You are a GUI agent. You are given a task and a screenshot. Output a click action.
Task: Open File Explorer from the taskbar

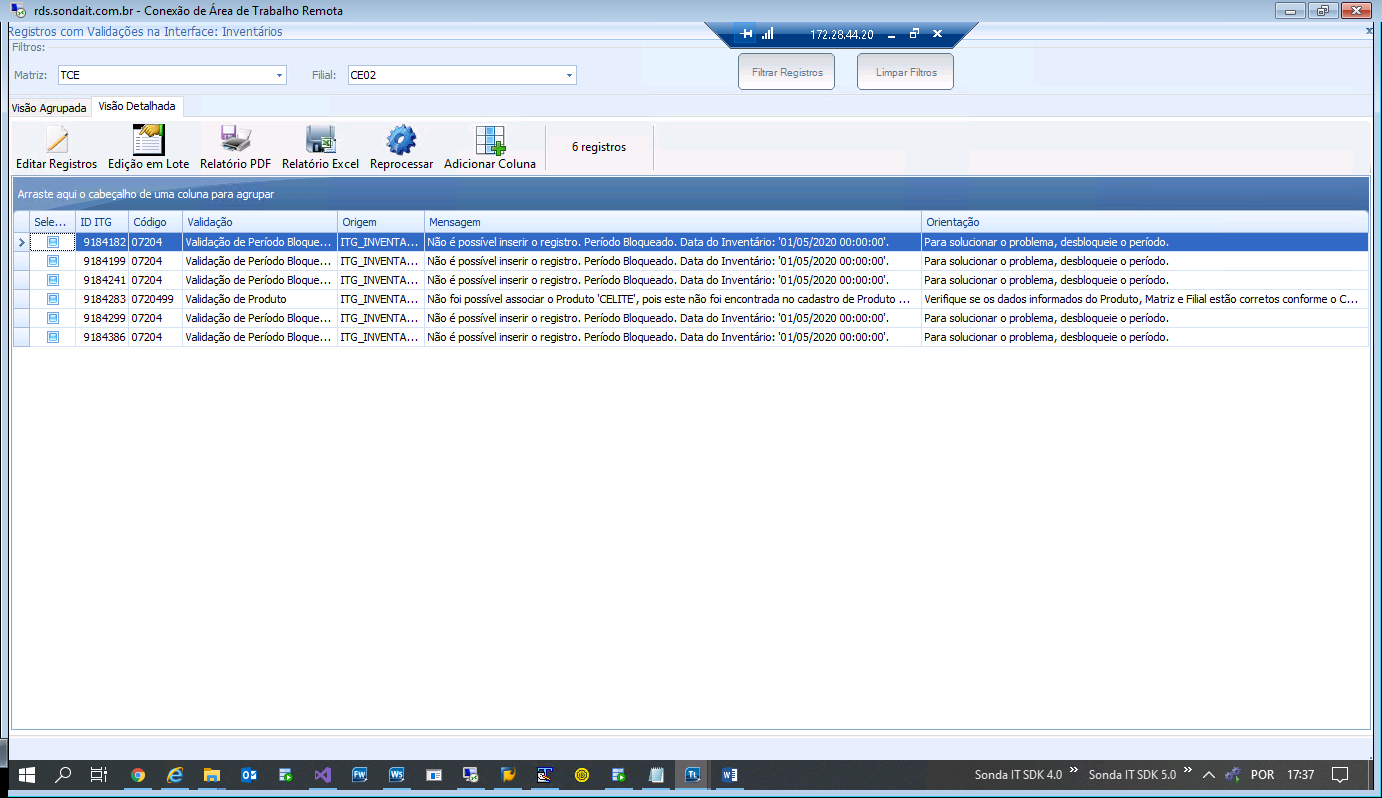click(212, 774)
